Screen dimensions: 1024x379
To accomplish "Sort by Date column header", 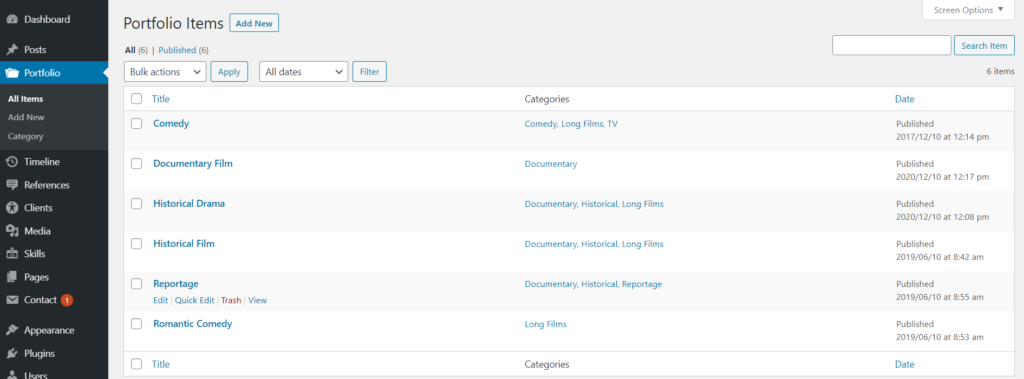I will [x=904, y=99].
